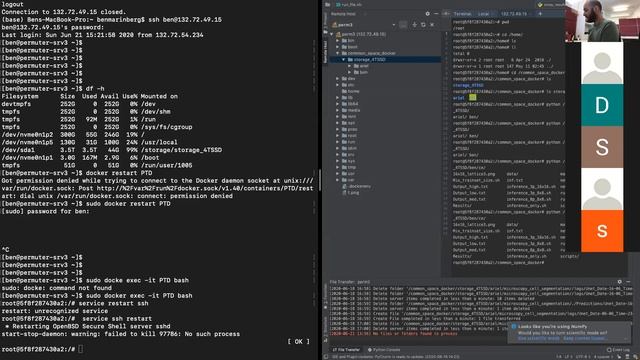Click the 'sudo docker exec -it PTD bash' command line

[139, 296]
